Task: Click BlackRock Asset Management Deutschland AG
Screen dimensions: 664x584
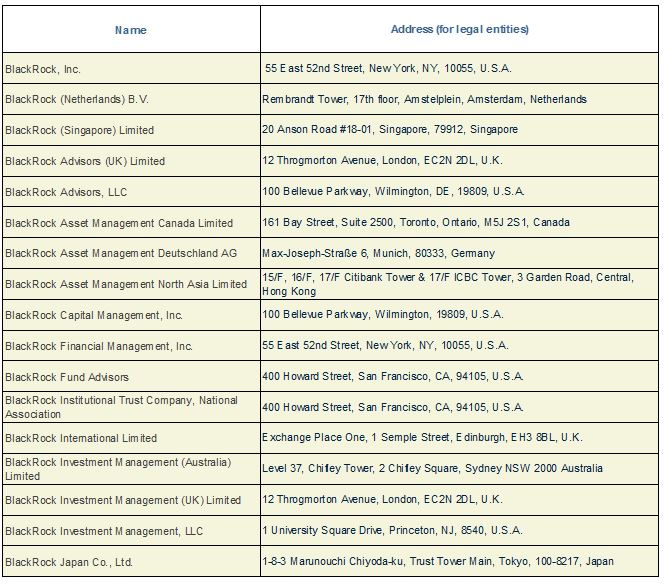Action: tap(131, 253)
